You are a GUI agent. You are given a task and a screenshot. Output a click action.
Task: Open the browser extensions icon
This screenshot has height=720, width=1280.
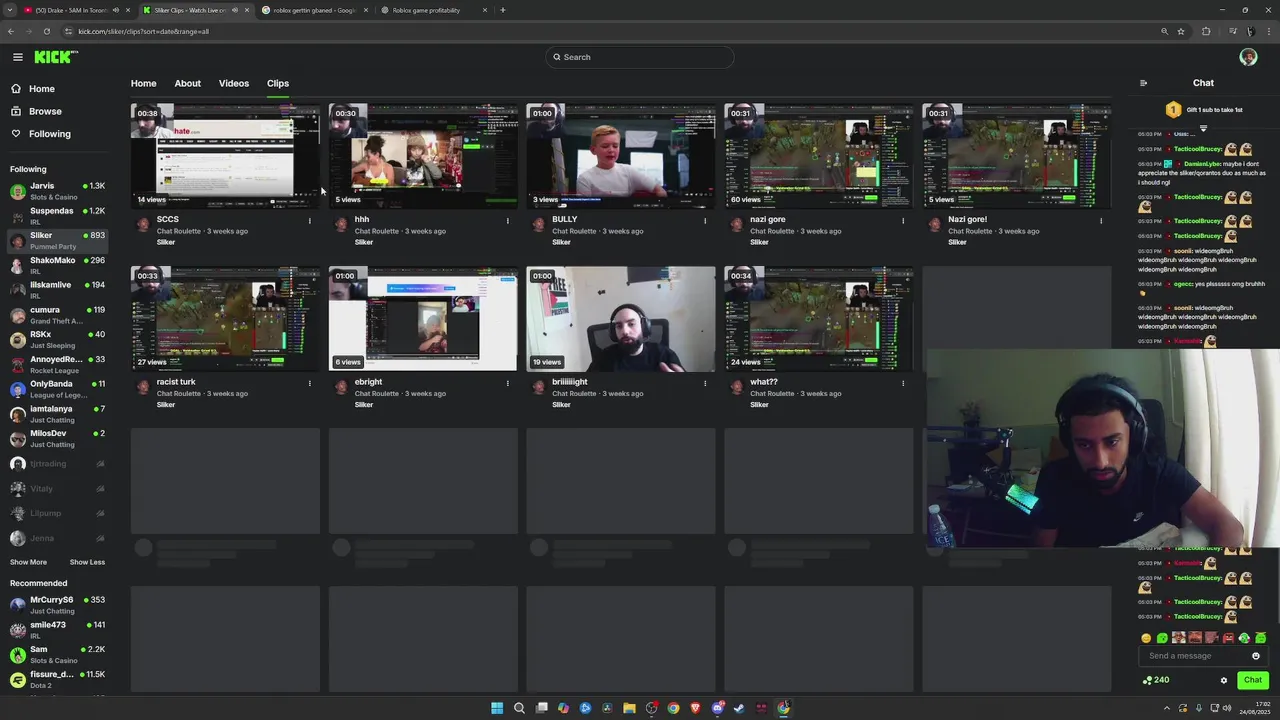coord(1206,31)
